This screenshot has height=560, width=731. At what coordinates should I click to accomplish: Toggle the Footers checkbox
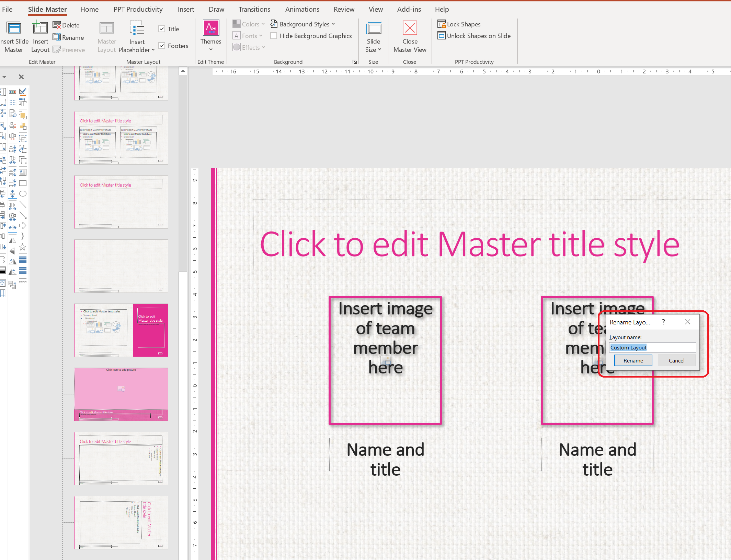click(x=161, y=46)
